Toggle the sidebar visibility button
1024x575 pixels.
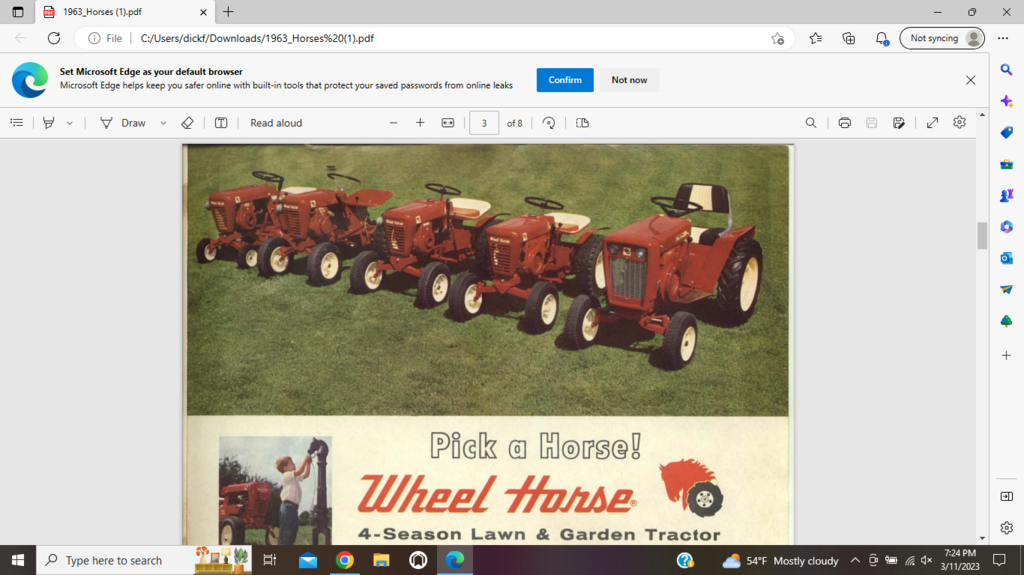click(1006, 497)
